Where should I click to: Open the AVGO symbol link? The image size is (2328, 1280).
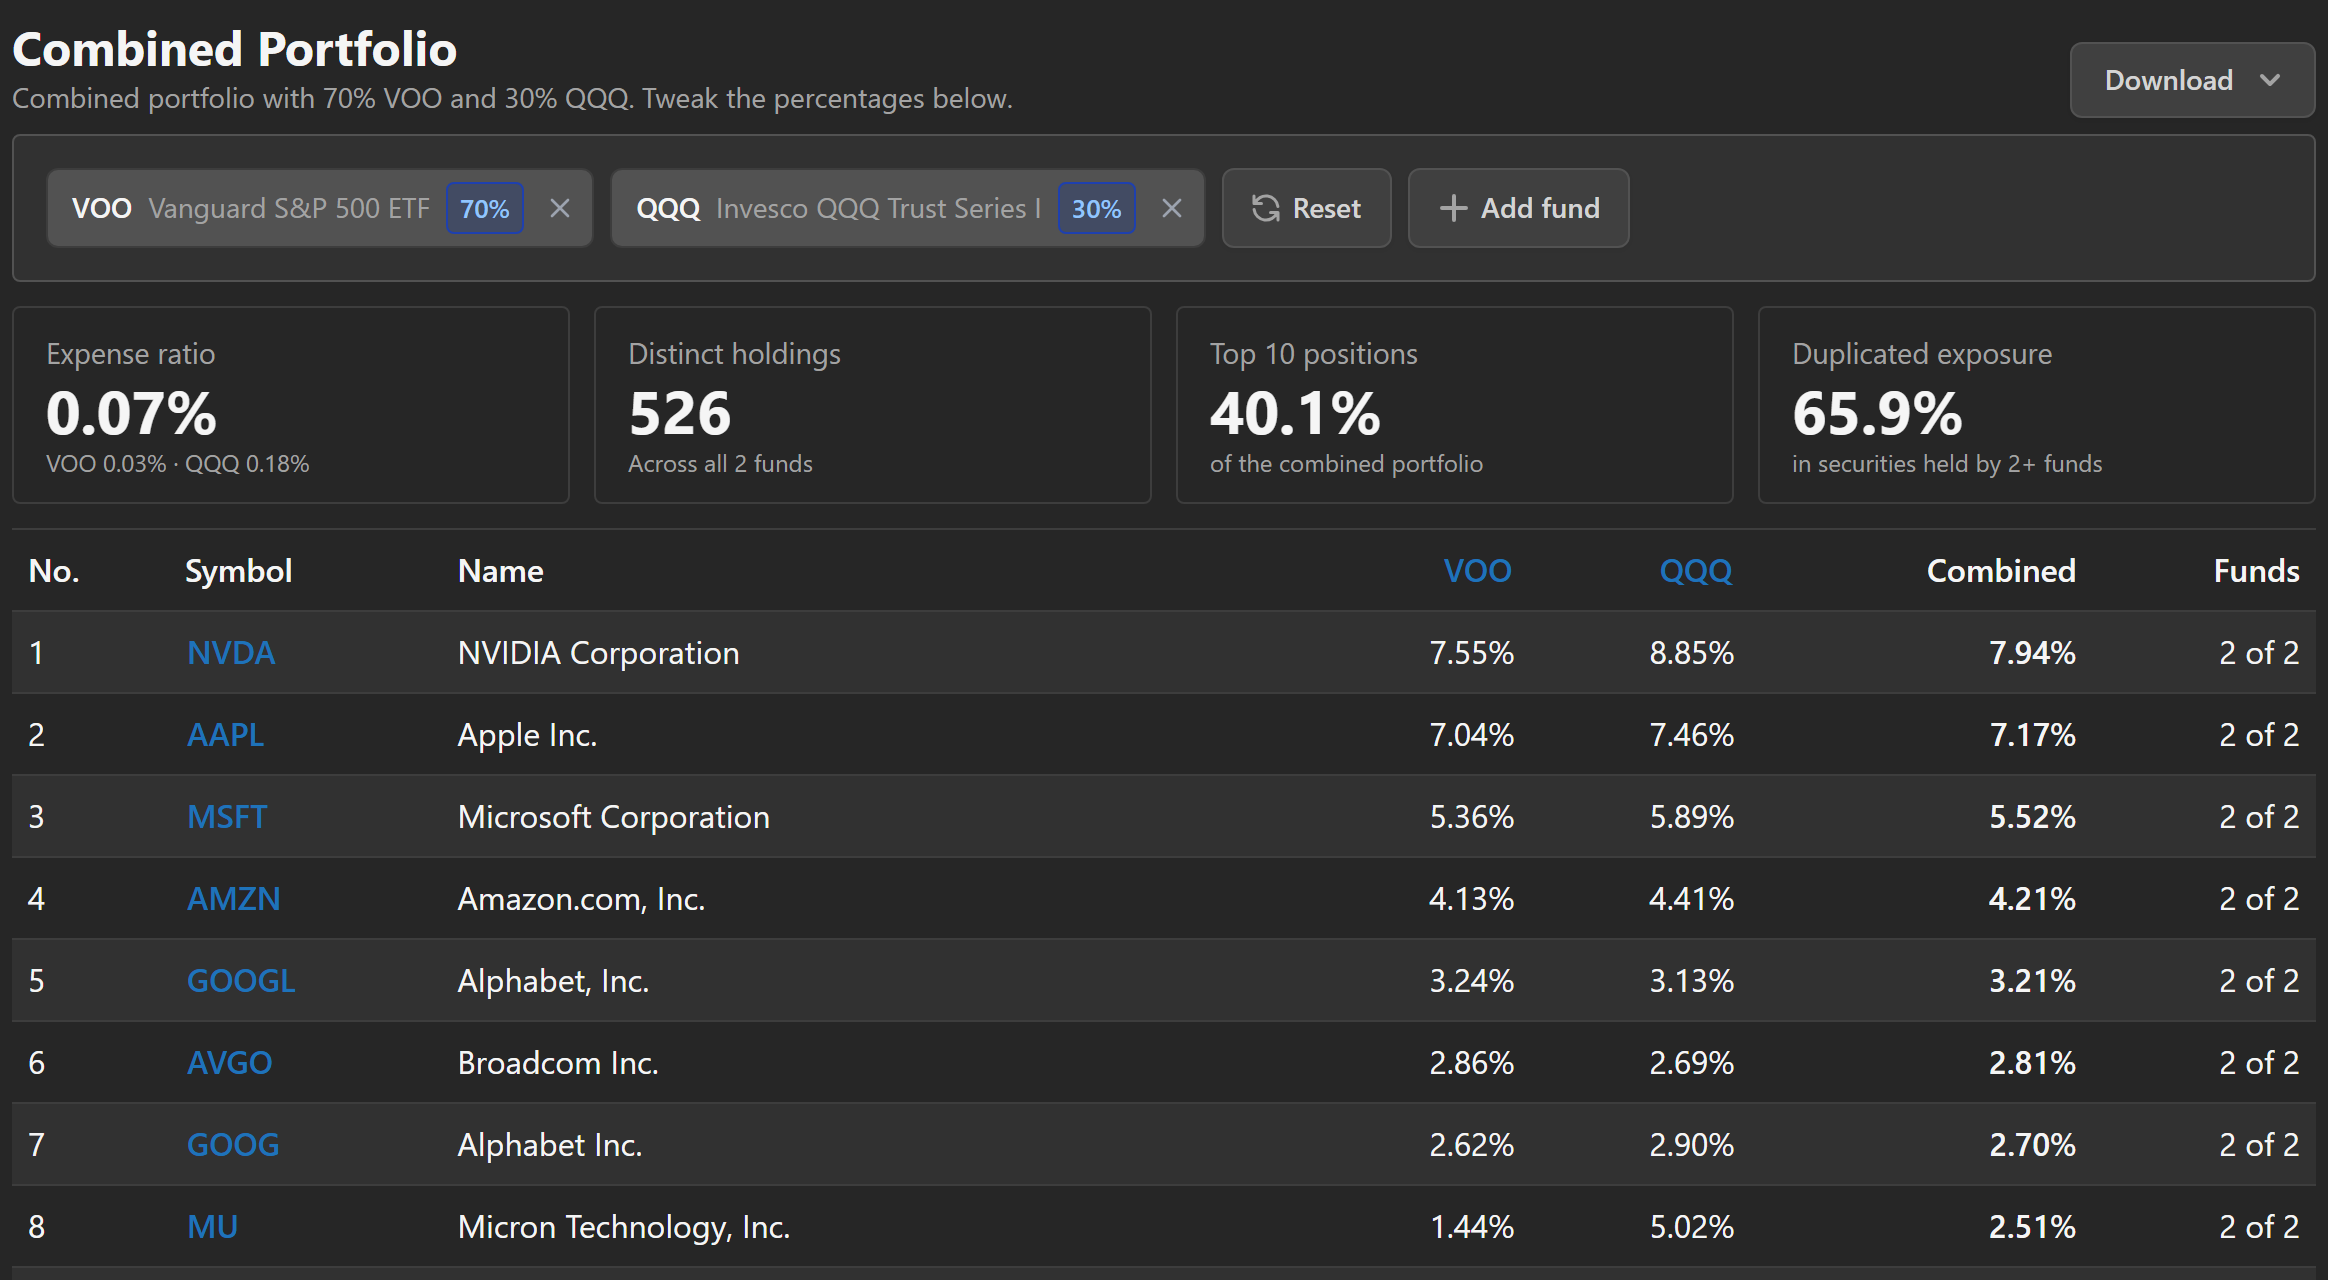pyautogui.click(x=230, y=1063)
